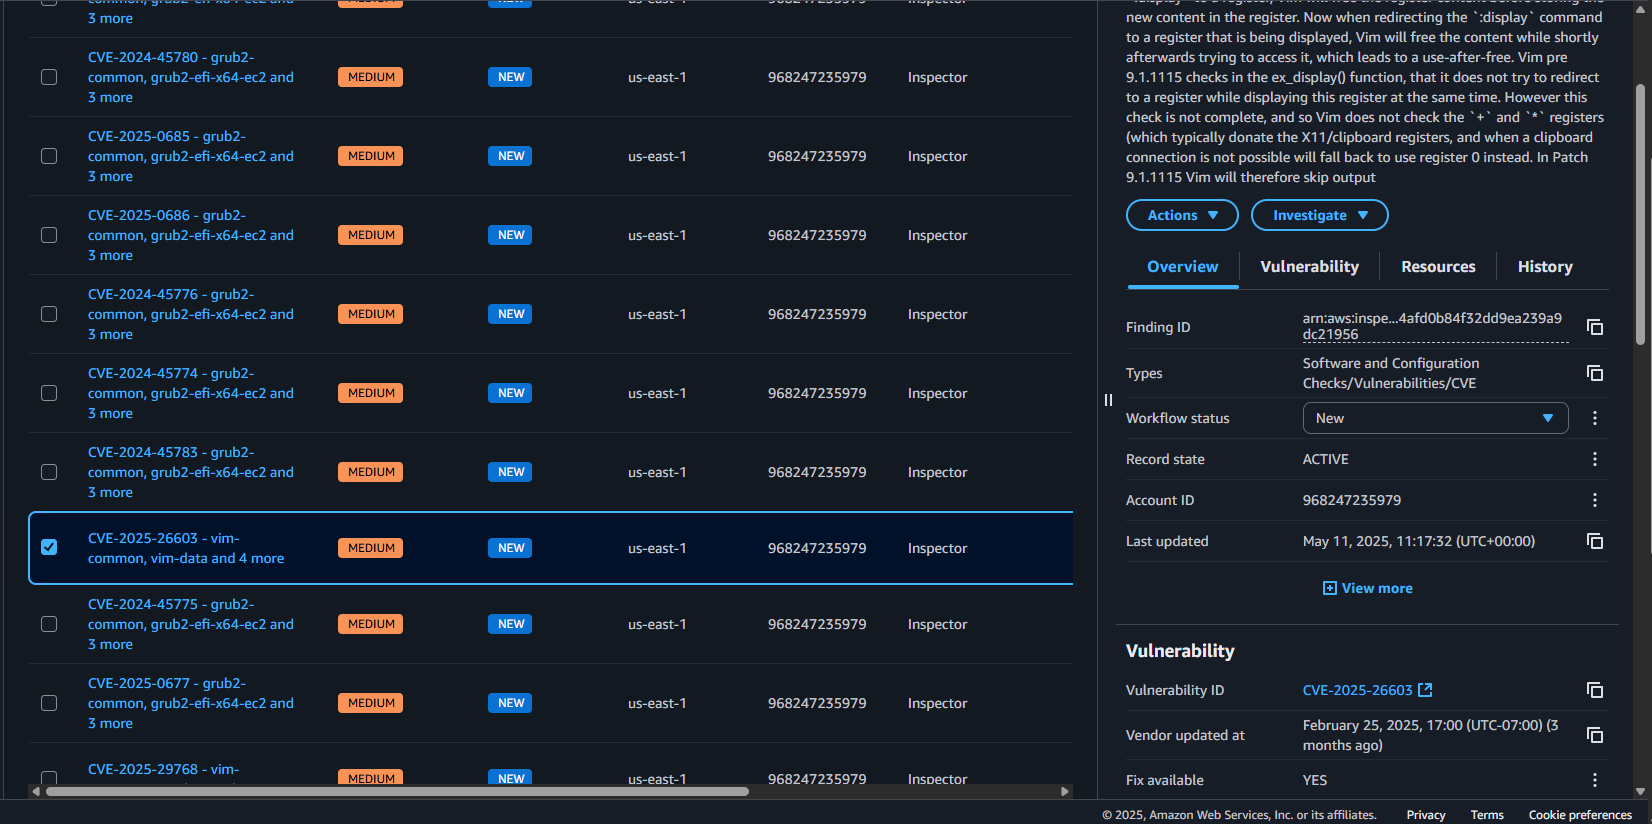Copy the Types field value
The width and height of the screenshot is (1652, 824).
pyautogui.click(x=1595, y=373)
